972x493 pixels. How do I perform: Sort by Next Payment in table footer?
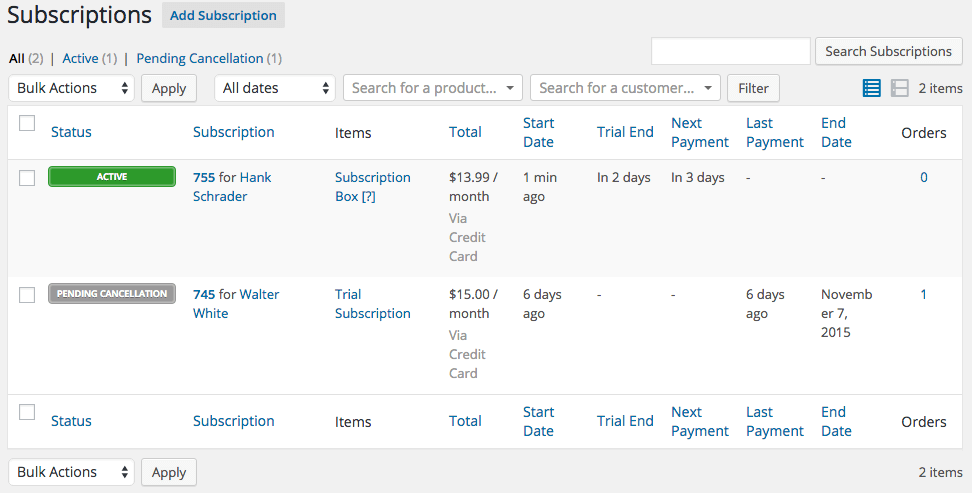(700, 421)
